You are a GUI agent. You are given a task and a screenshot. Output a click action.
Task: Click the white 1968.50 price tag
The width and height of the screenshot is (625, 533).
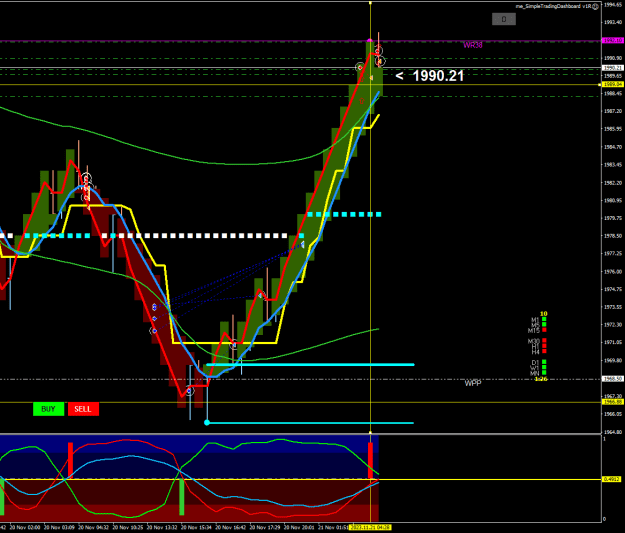click(613, 379)
